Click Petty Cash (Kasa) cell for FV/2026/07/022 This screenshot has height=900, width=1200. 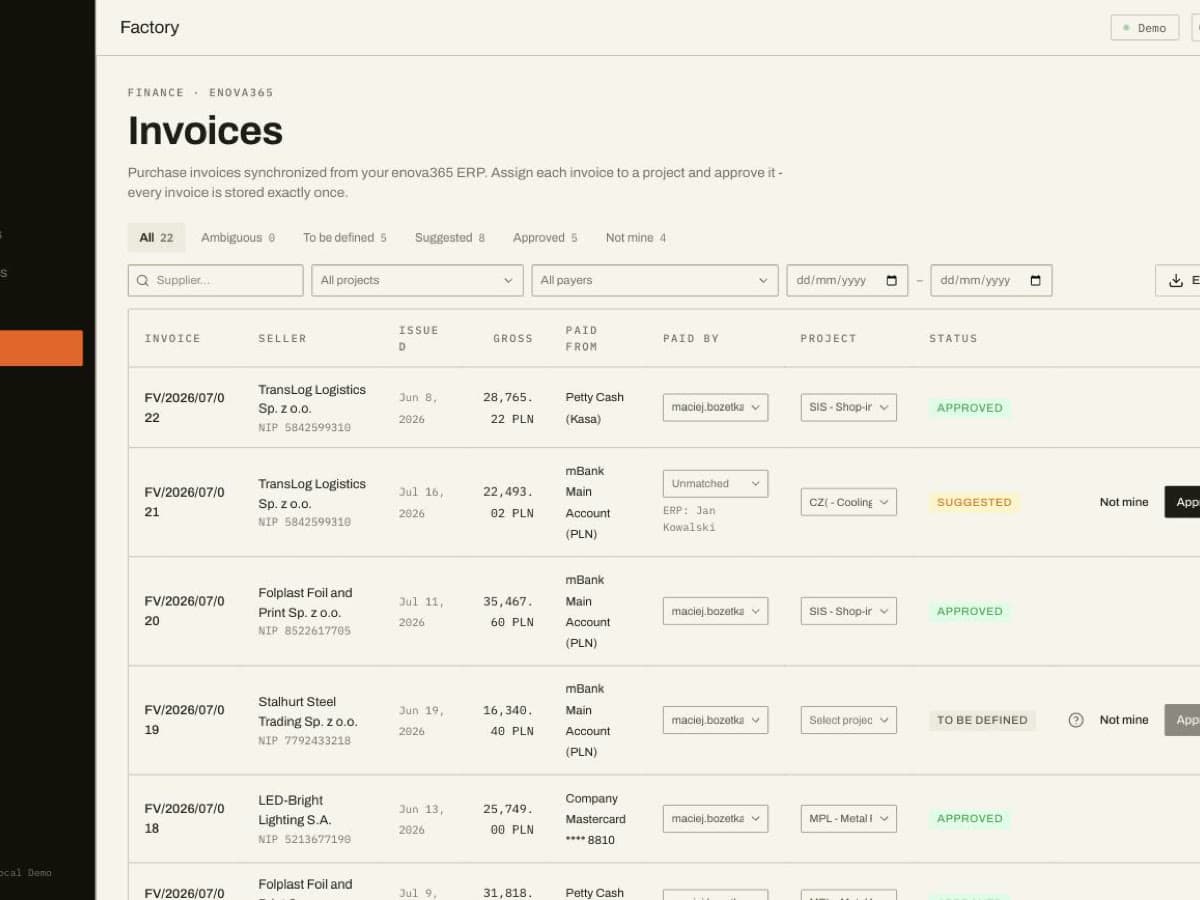[594, 408]
